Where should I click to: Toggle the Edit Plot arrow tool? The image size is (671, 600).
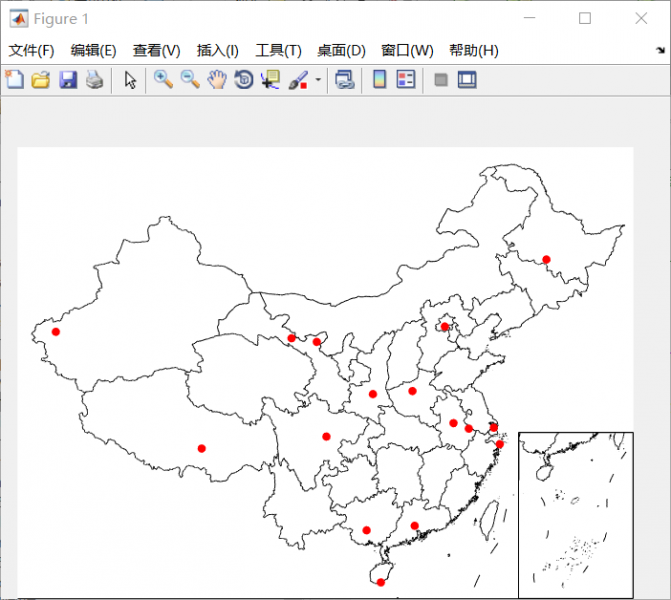pyautogui.click(x=130, y=80)
